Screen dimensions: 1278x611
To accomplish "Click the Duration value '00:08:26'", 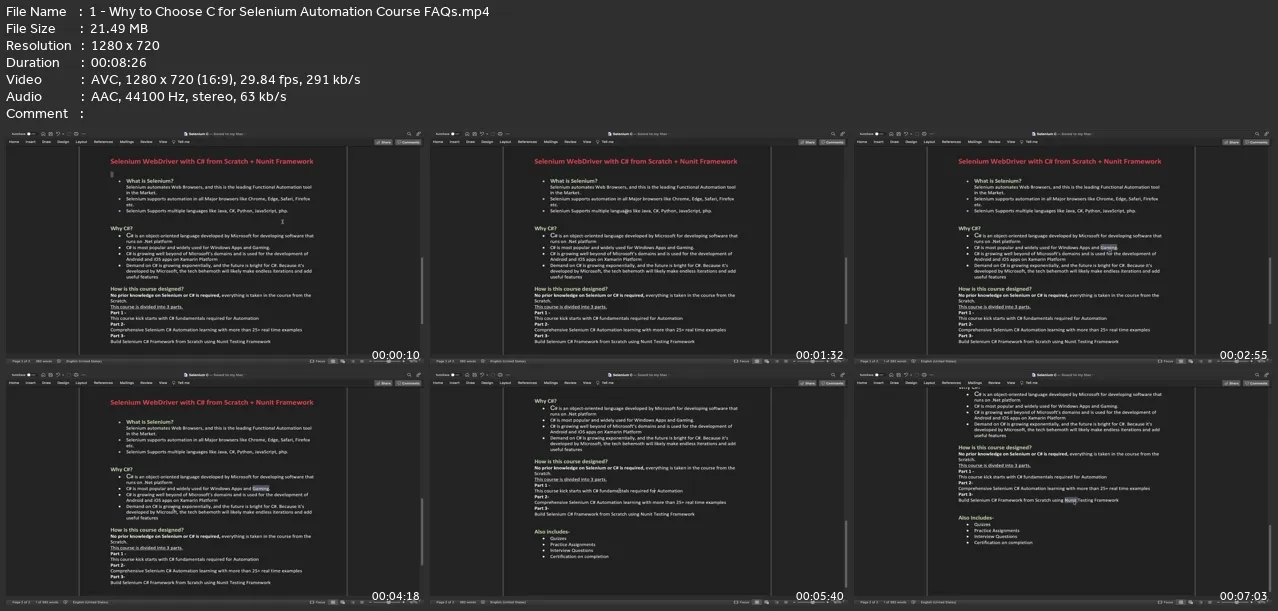I will (x=120, y=62).
